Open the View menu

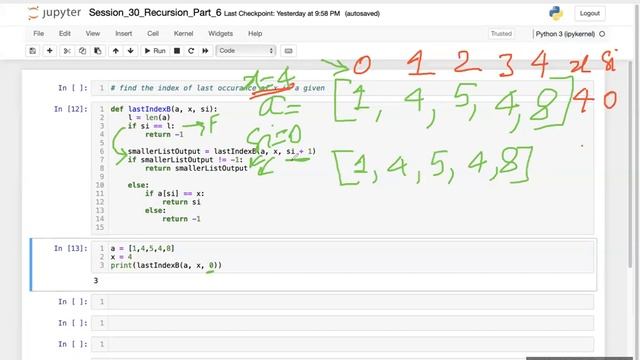coord(93,33)
